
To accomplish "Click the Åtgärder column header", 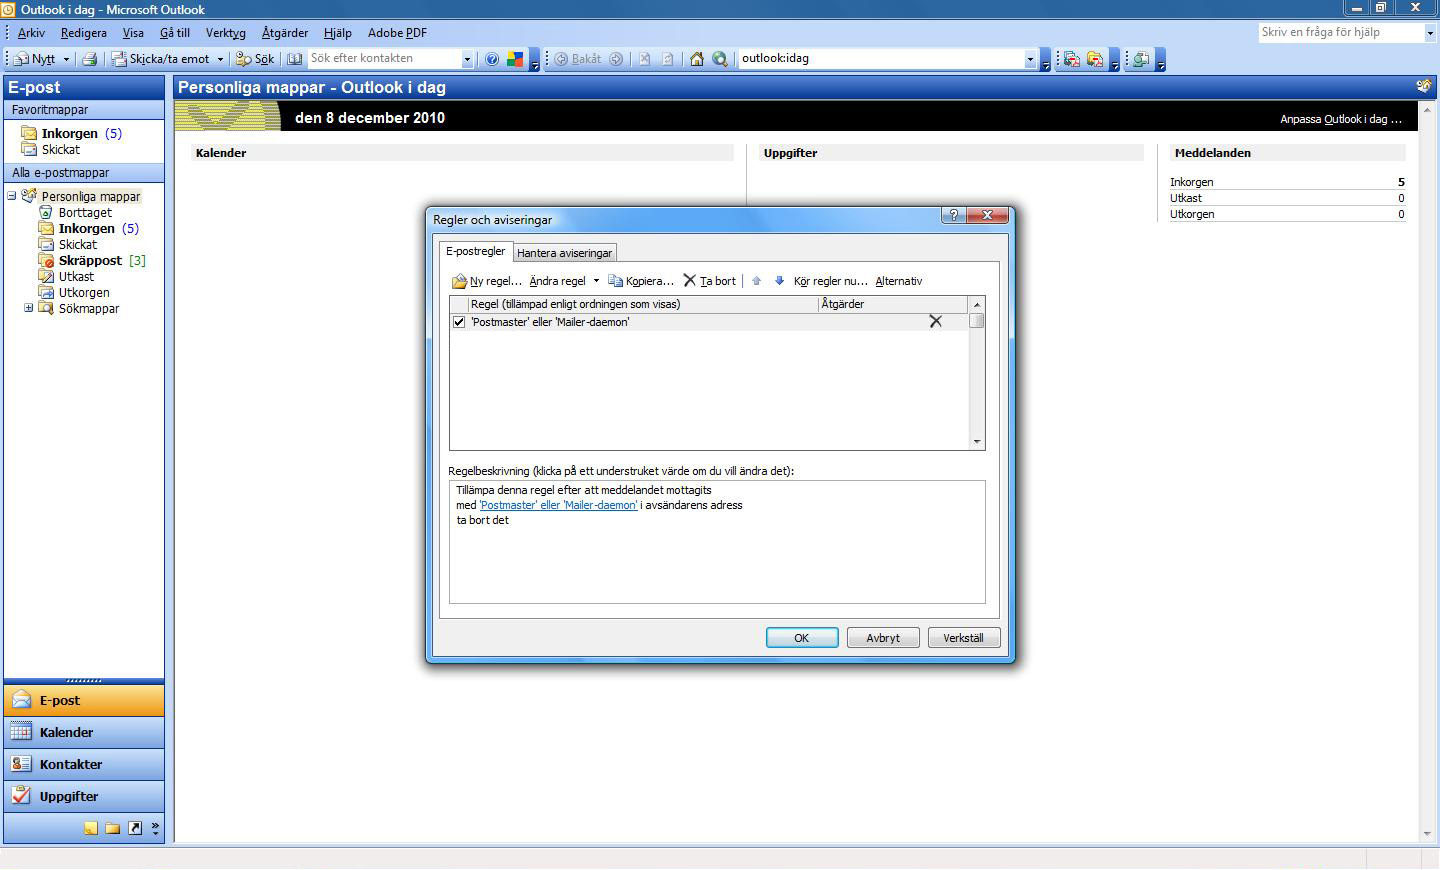I will tap(892, 304).
